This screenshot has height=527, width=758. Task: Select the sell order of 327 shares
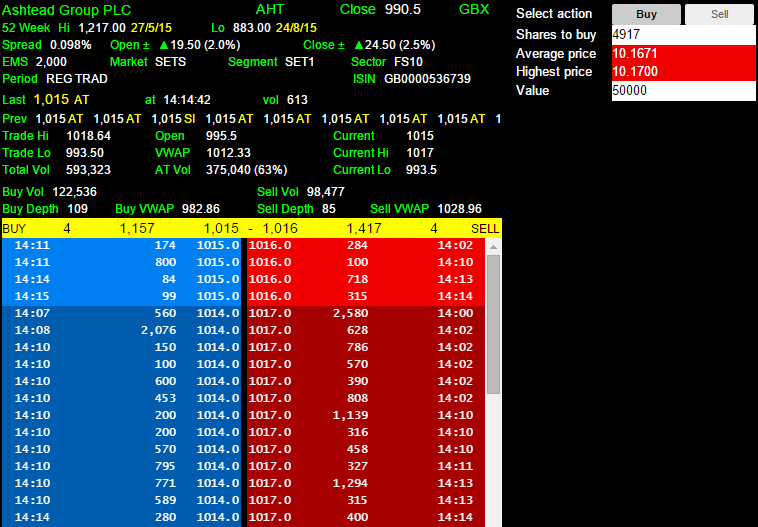(x=366, y=466)
